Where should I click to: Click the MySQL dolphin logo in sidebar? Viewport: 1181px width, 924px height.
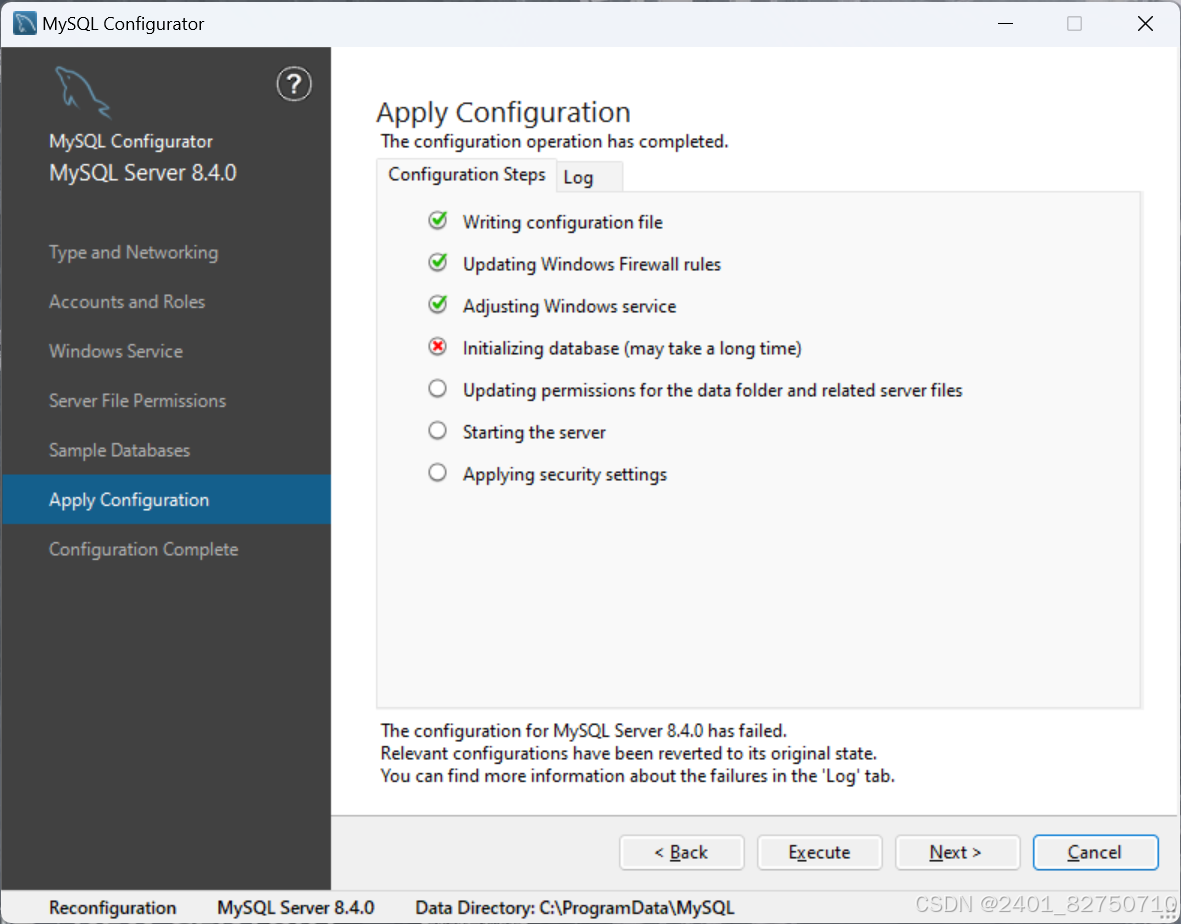pos(83,93)
